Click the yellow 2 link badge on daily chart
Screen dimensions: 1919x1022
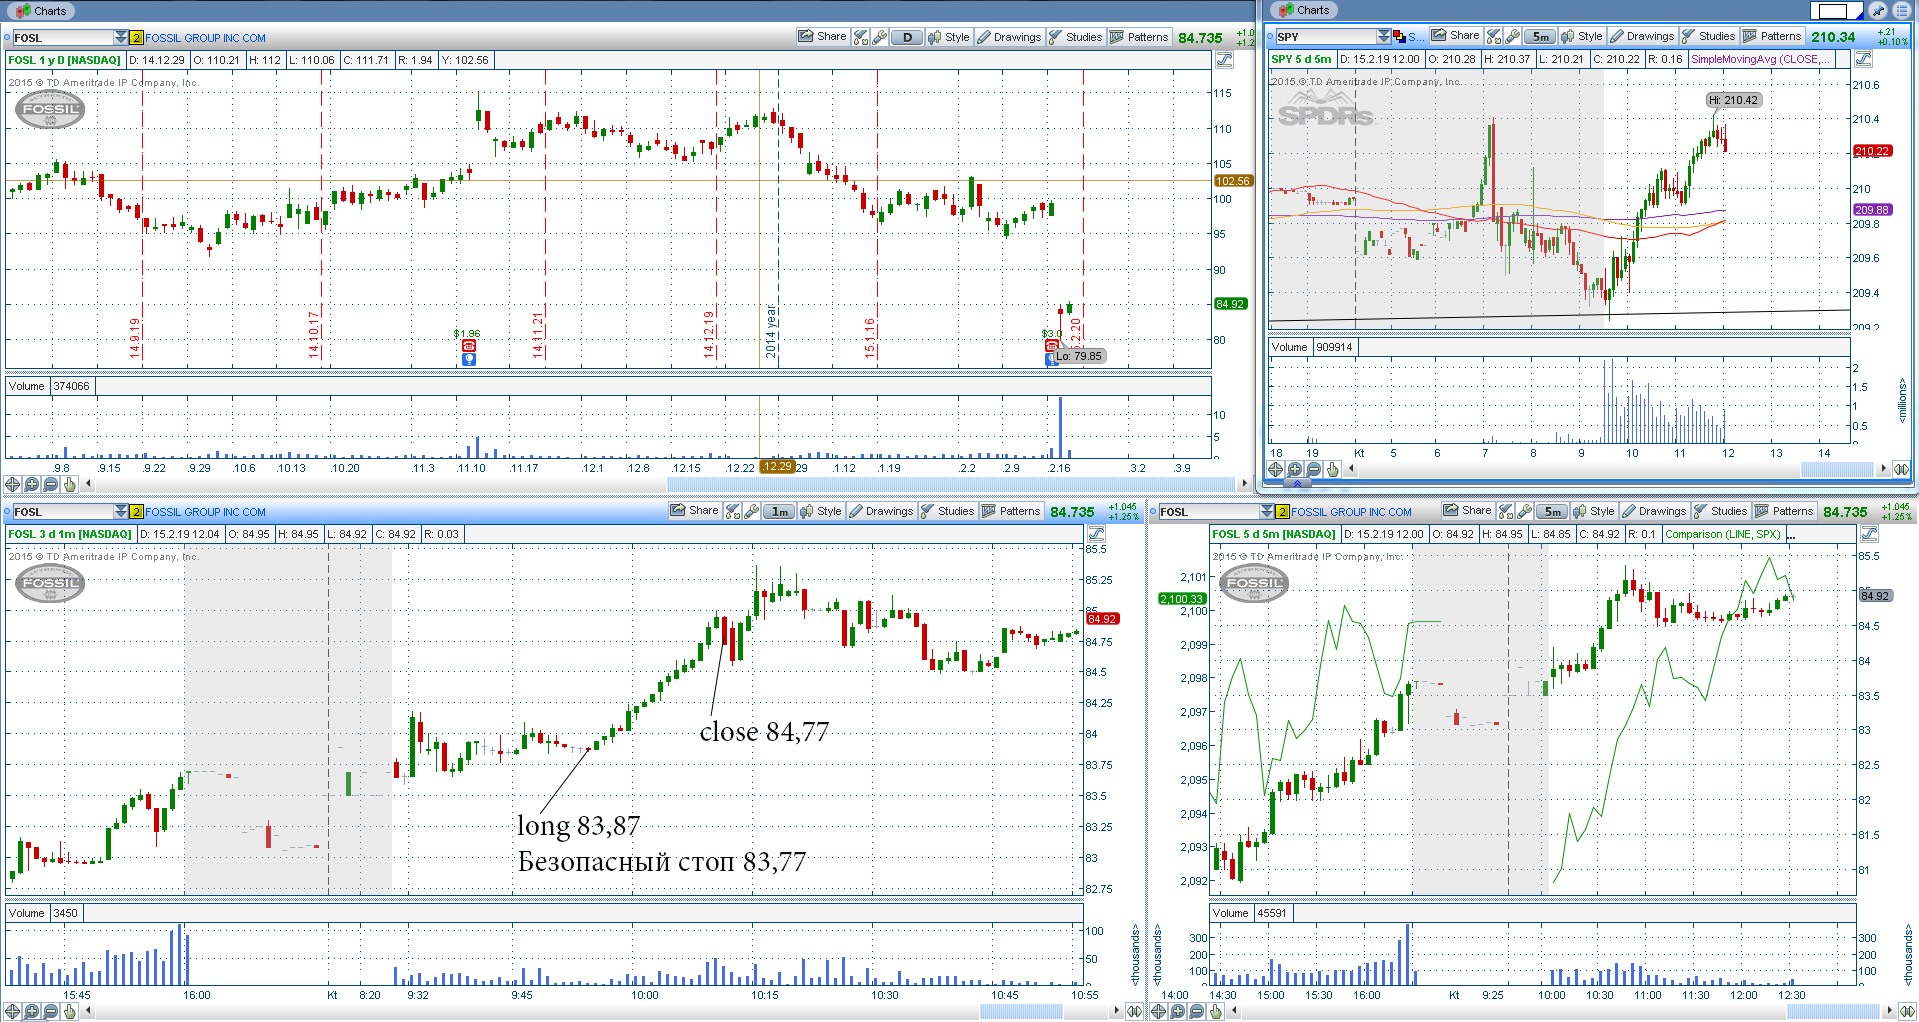point(136,37)
